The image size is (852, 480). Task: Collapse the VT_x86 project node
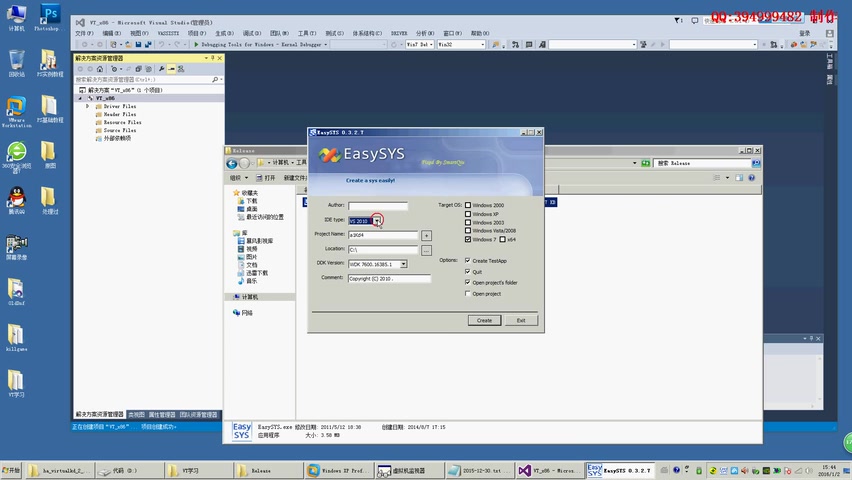click(x=80, y=98)
